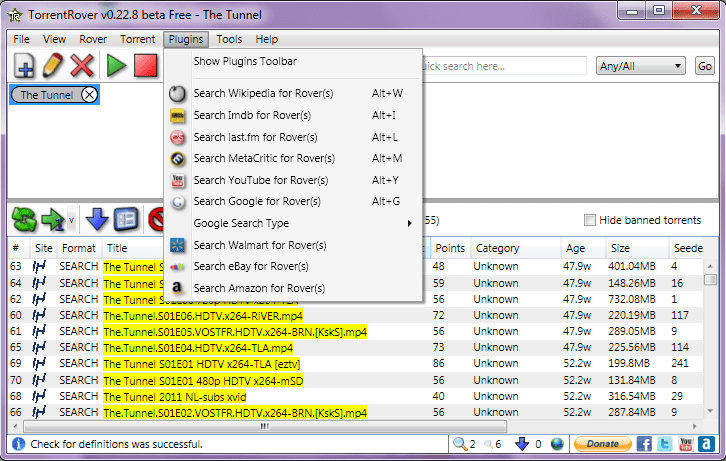
Task: Click the green refresh results icon
Action: [x=24, y=219]
